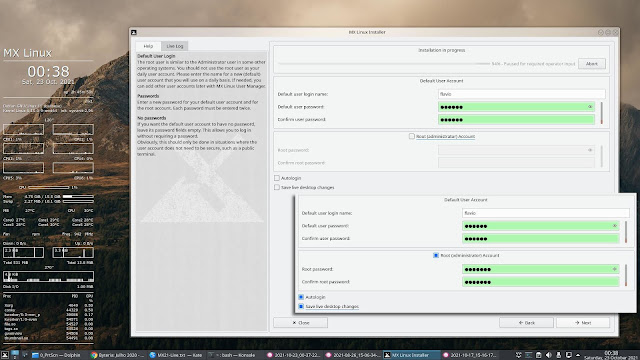Switch to the Live Log tab
This screenshot has width=640, height=360.
[x=175, y=46]
